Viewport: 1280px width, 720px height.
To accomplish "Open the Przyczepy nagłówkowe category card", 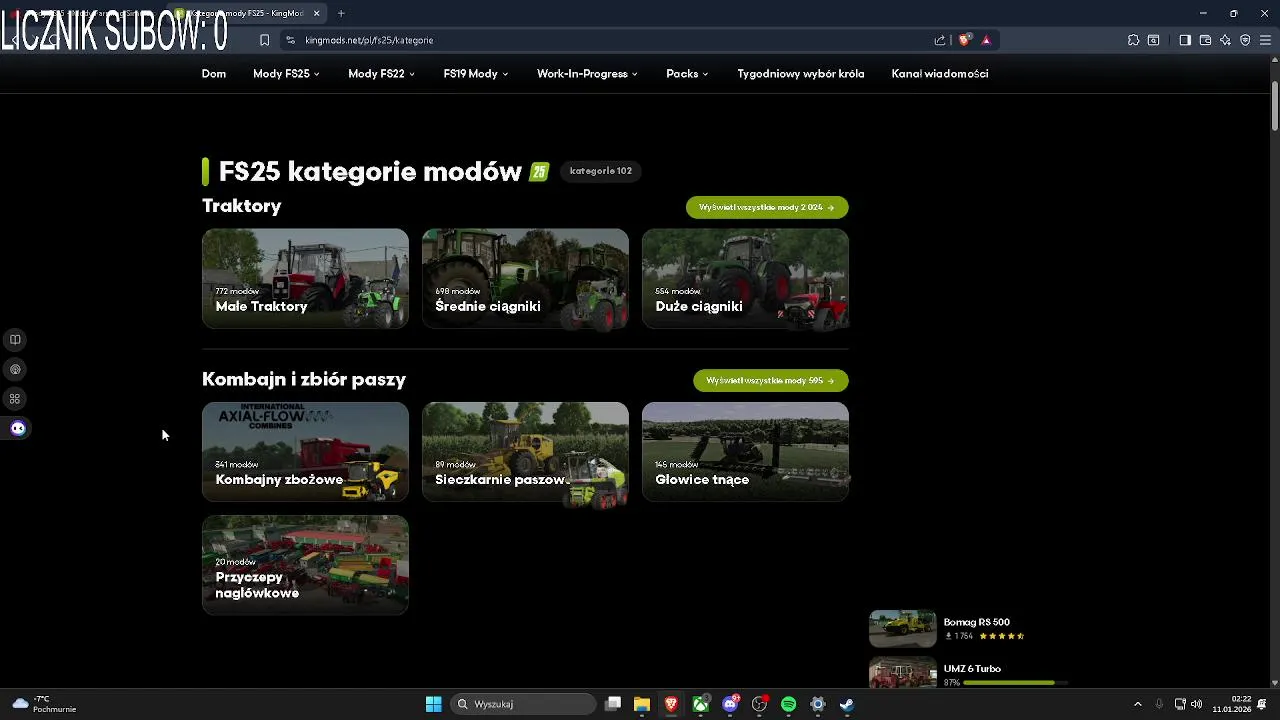I will pyautogui.click(x=305, y=564).
